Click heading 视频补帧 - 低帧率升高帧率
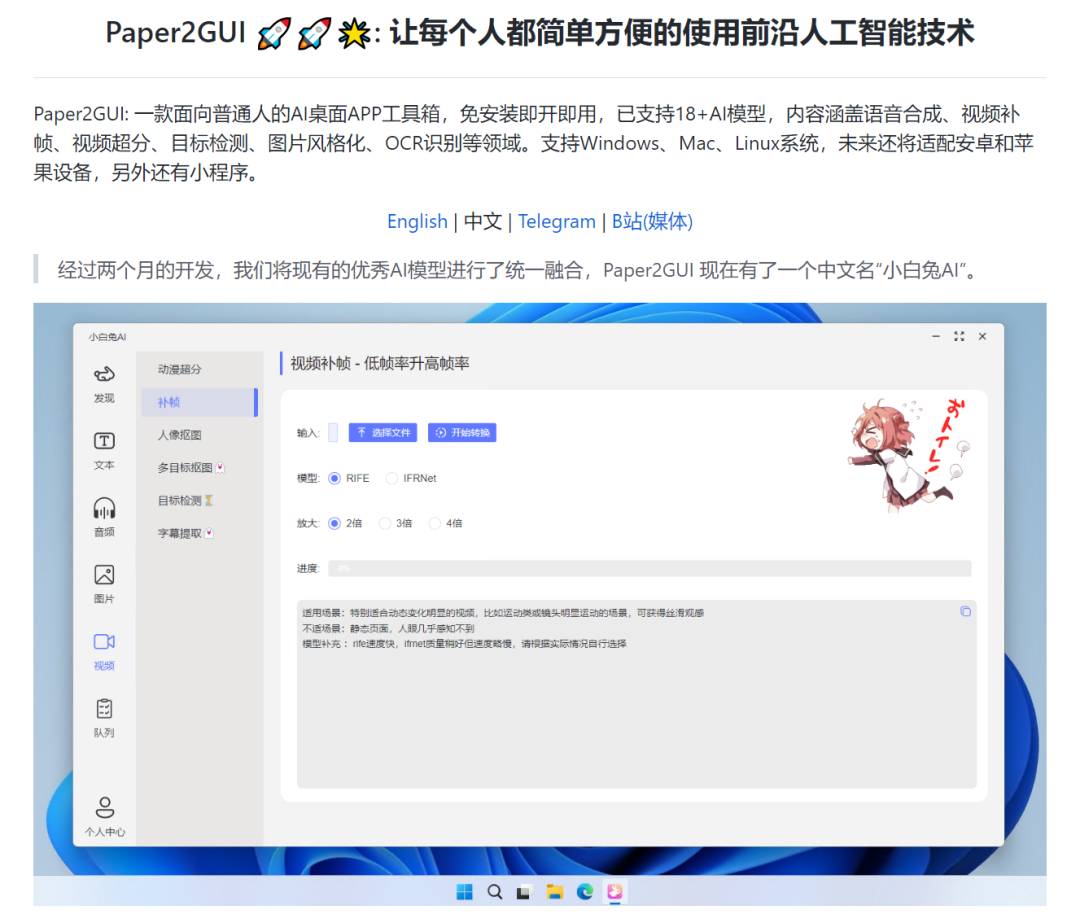The image size is (1080, 923). 380,363
